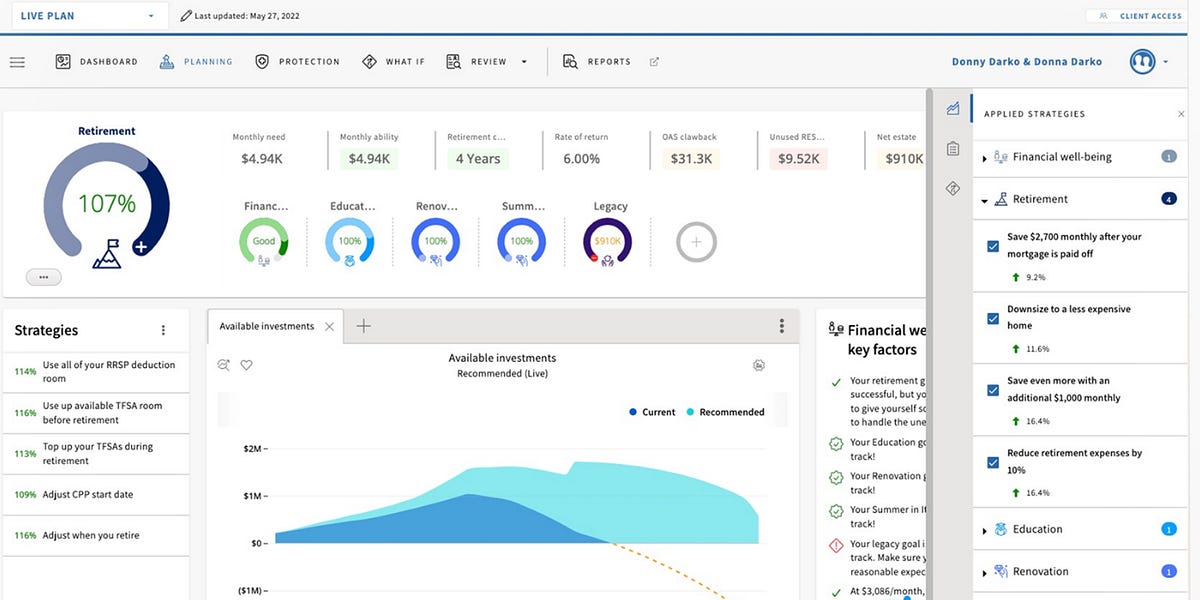Image resolution: width=1200 pixels, height=600 pixels.
Task: Click the heart favorite icon on chart
Action: 246,365
